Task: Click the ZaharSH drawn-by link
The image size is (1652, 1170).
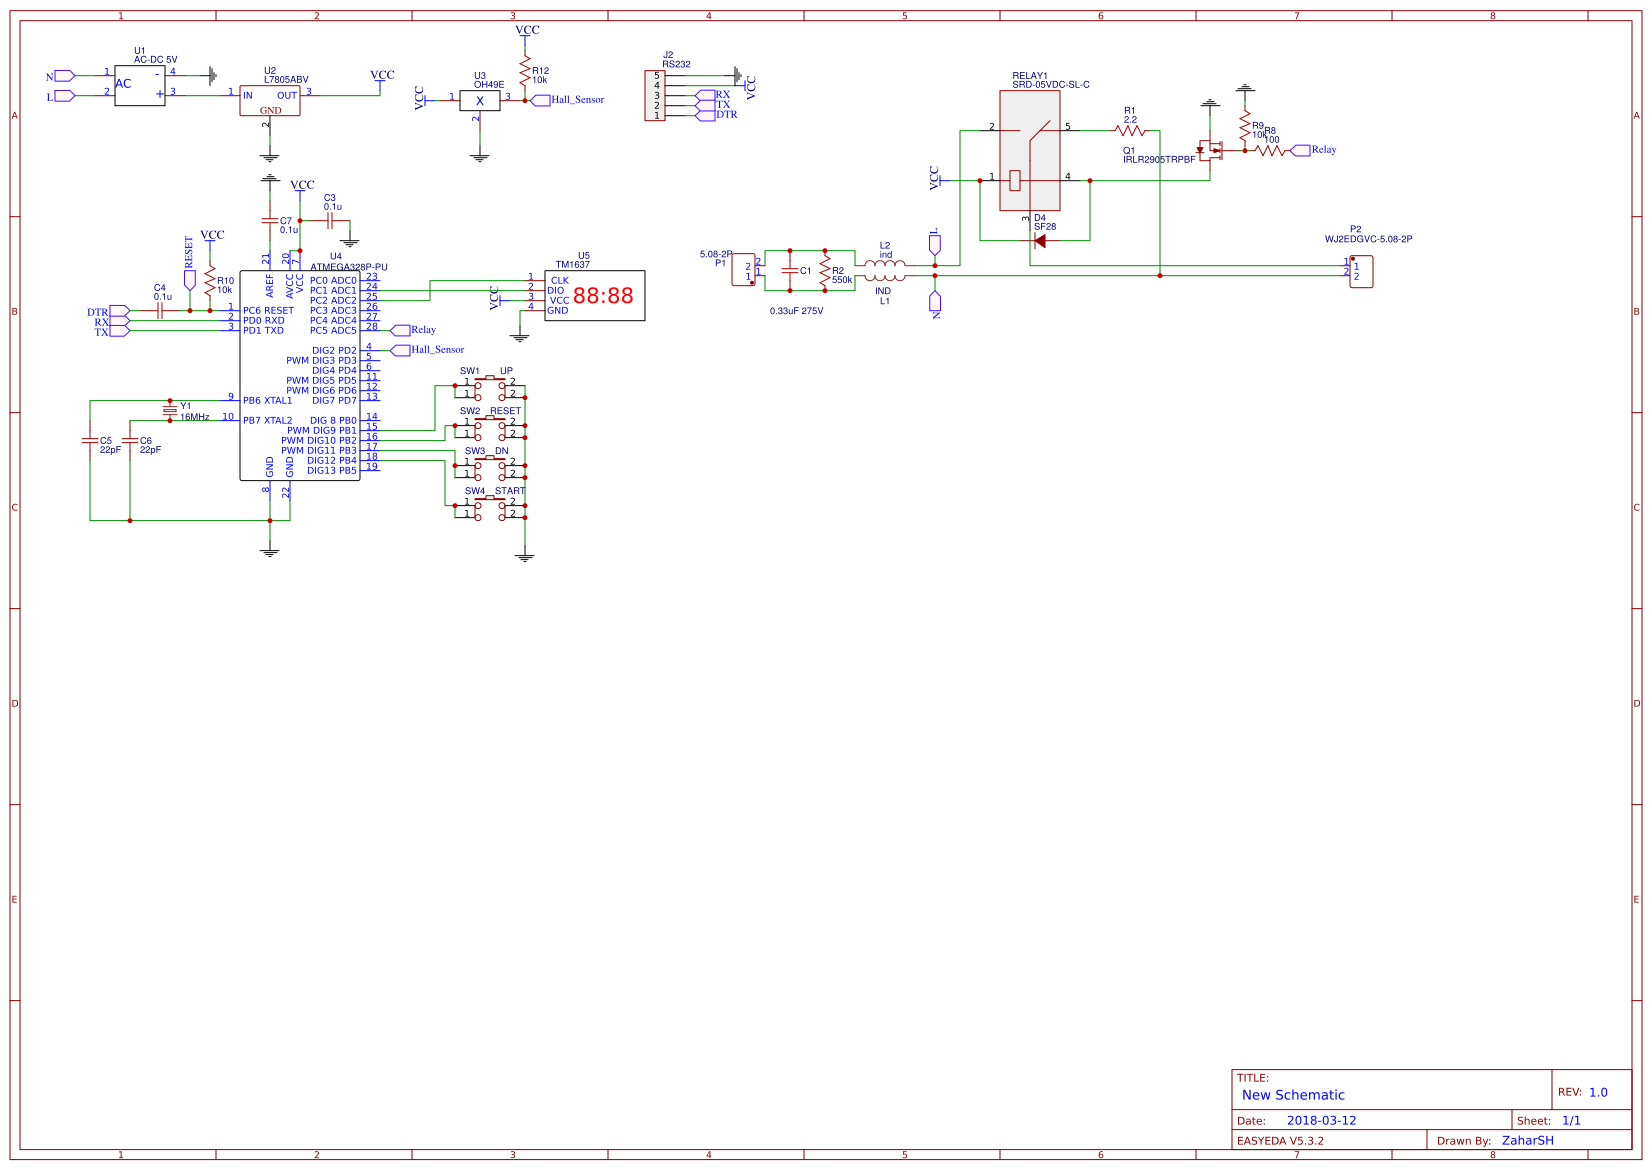Action: coord(1527,1140)
